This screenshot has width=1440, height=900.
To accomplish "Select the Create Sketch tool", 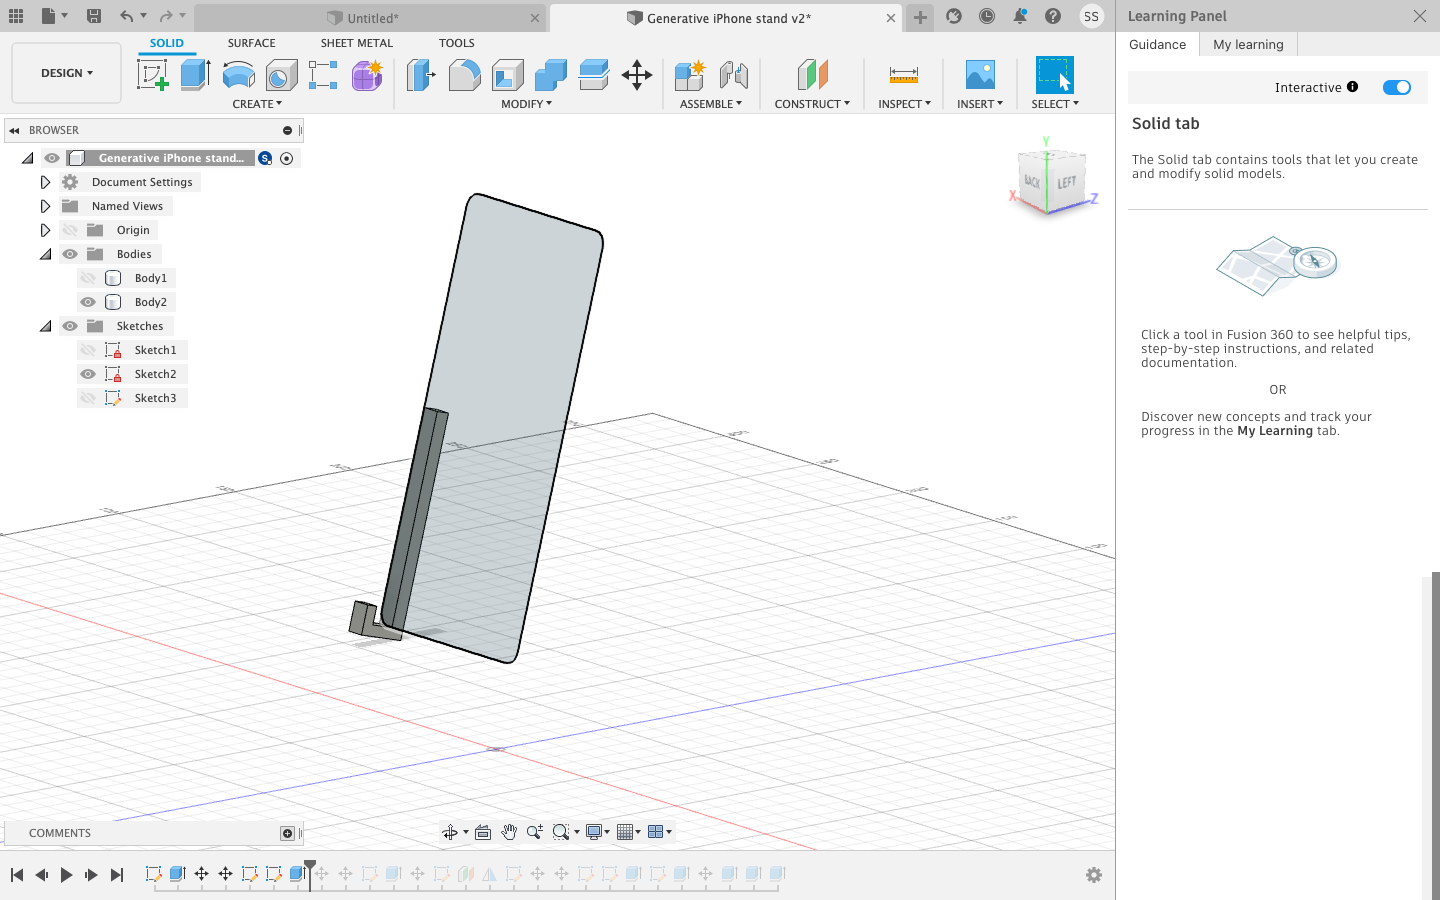I will coord(153,75).
